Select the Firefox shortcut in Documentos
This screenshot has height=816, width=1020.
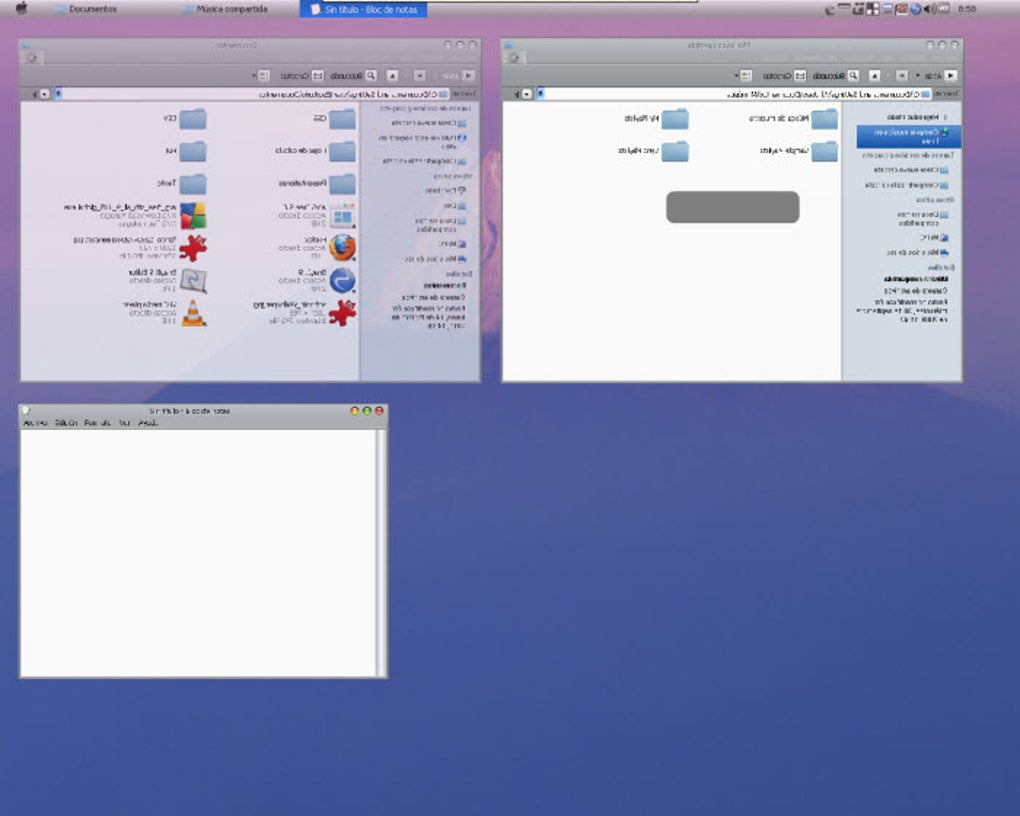click(x=317, y=247)
